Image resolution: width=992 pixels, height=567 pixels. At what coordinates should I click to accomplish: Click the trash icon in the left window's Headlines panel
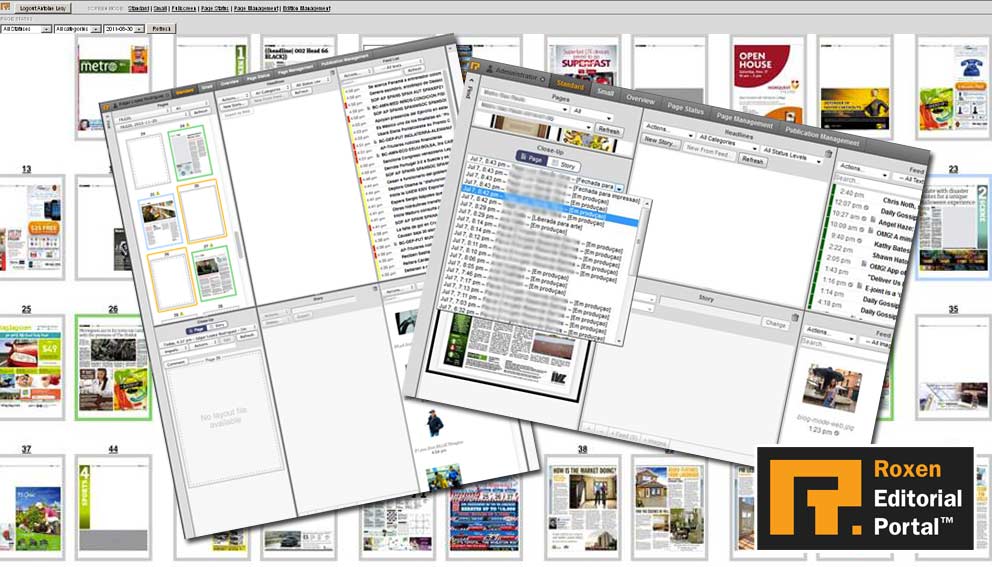pos(335,73)
